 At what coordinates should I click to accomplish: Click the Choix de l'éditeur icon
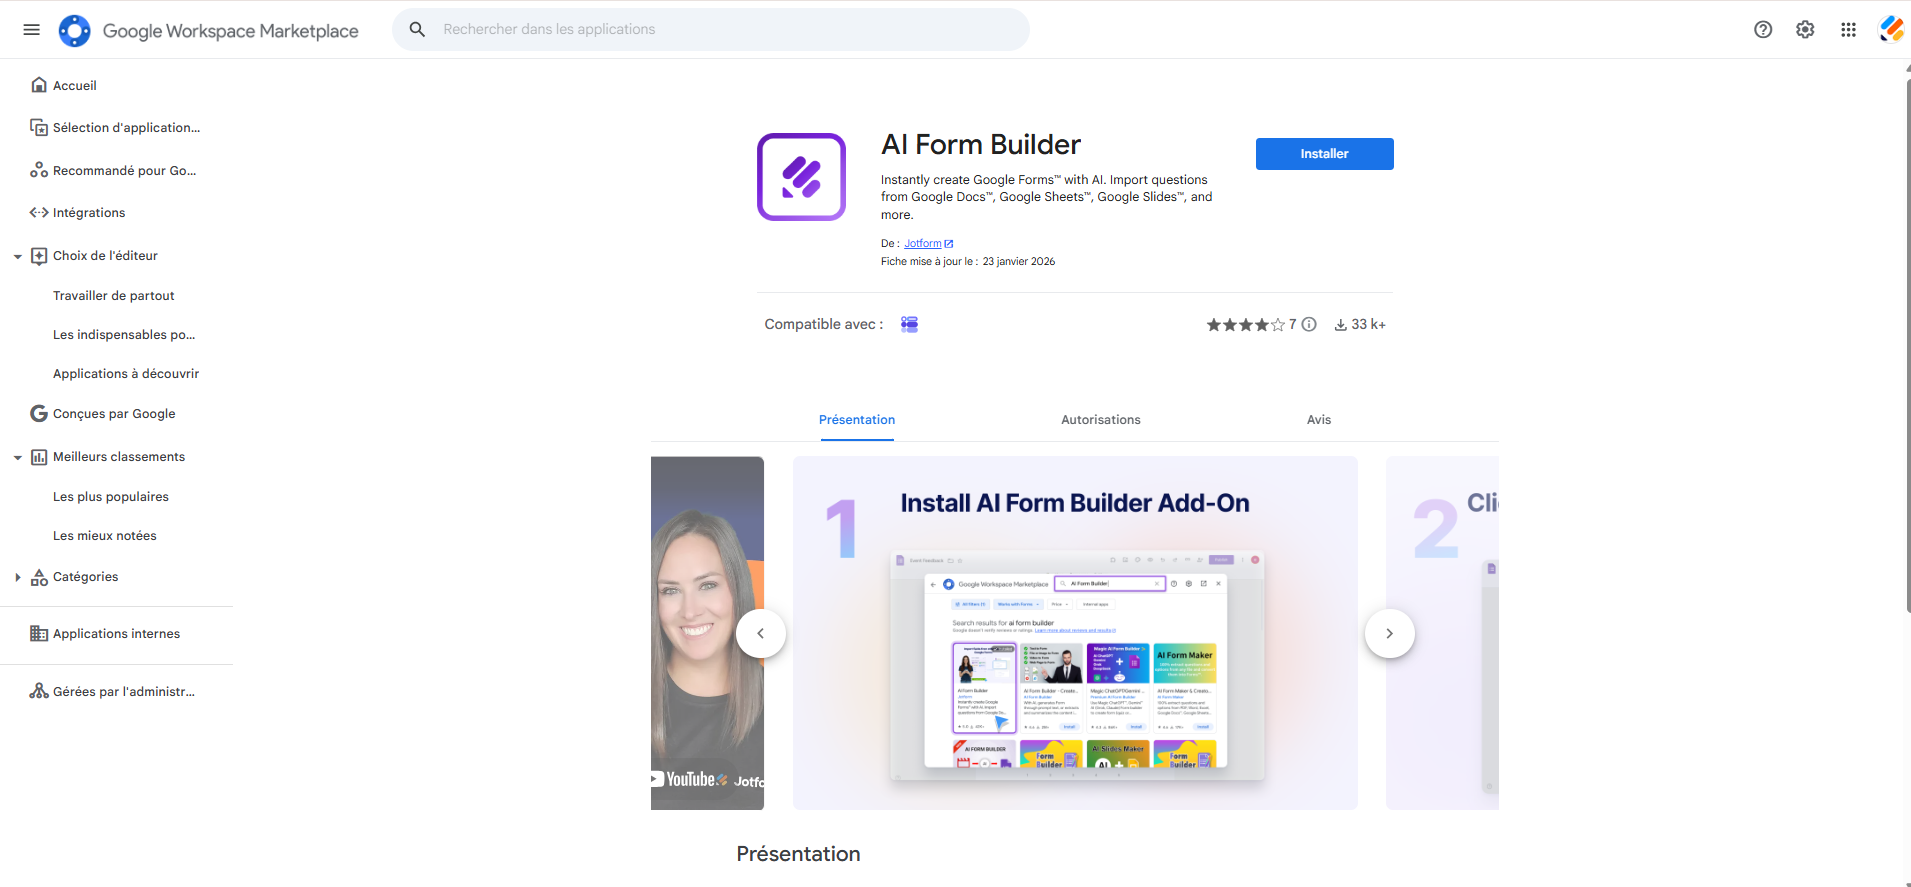click(x=39, y=256)
